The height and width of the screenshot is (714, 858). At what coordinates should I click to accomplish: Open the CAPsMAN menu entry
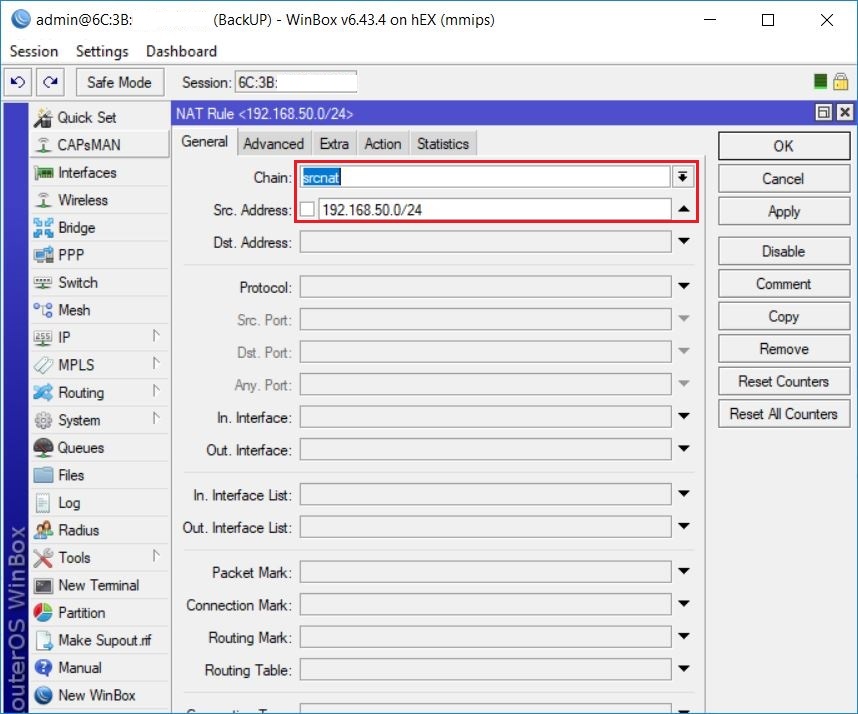coord(100,144)
